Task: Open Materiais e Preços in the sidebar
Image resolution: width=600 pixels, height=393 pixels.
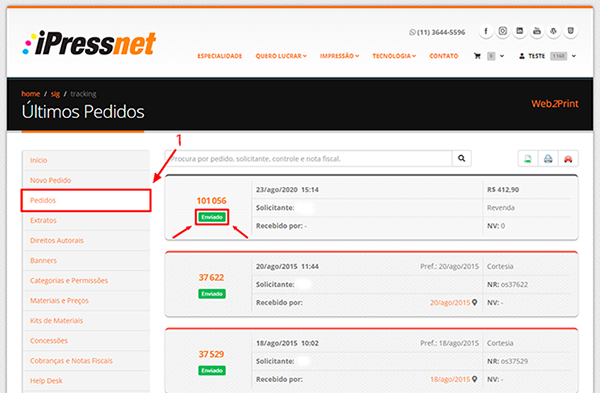Action: 86,300
